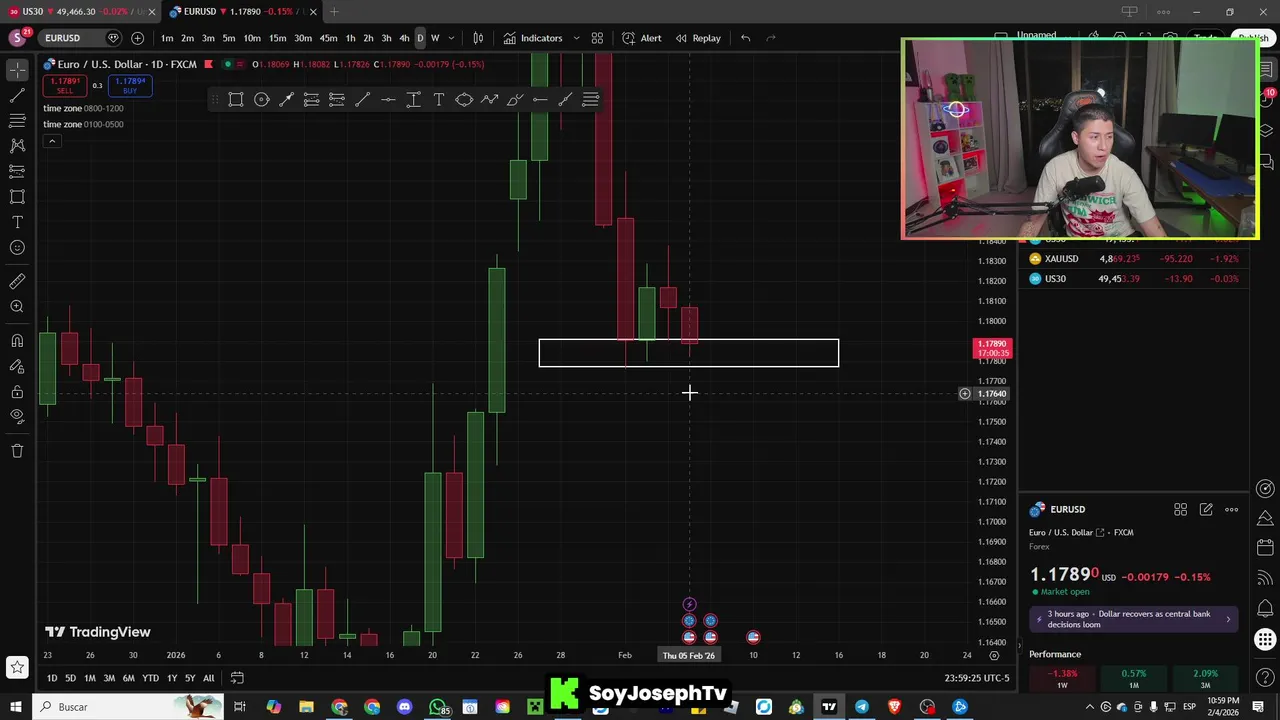1280x720 pixels.
Task: Switch to the 4h timeframe
Action: [404, 38]
